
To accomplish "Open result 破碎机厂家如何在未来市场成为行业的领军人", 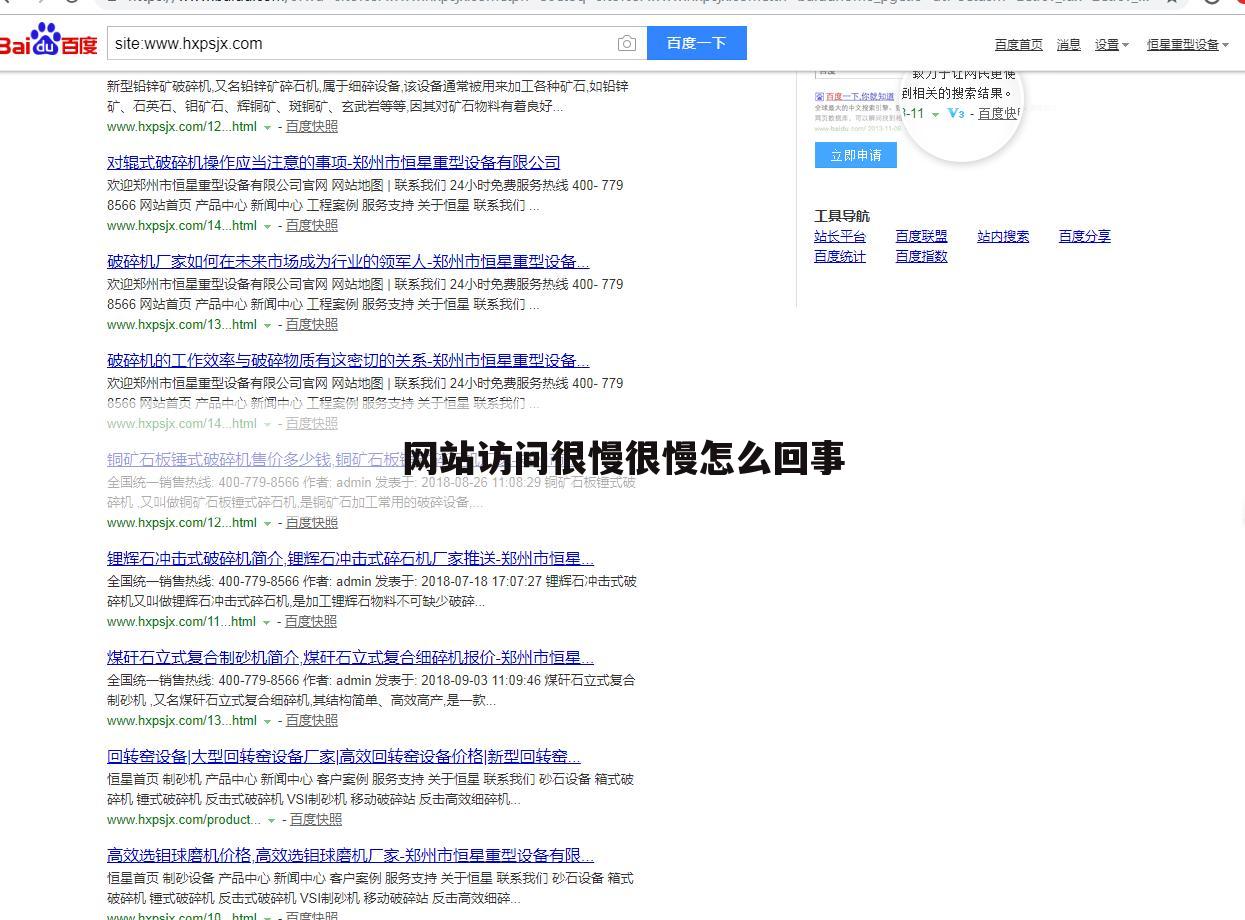I will [x=348, y=261].
